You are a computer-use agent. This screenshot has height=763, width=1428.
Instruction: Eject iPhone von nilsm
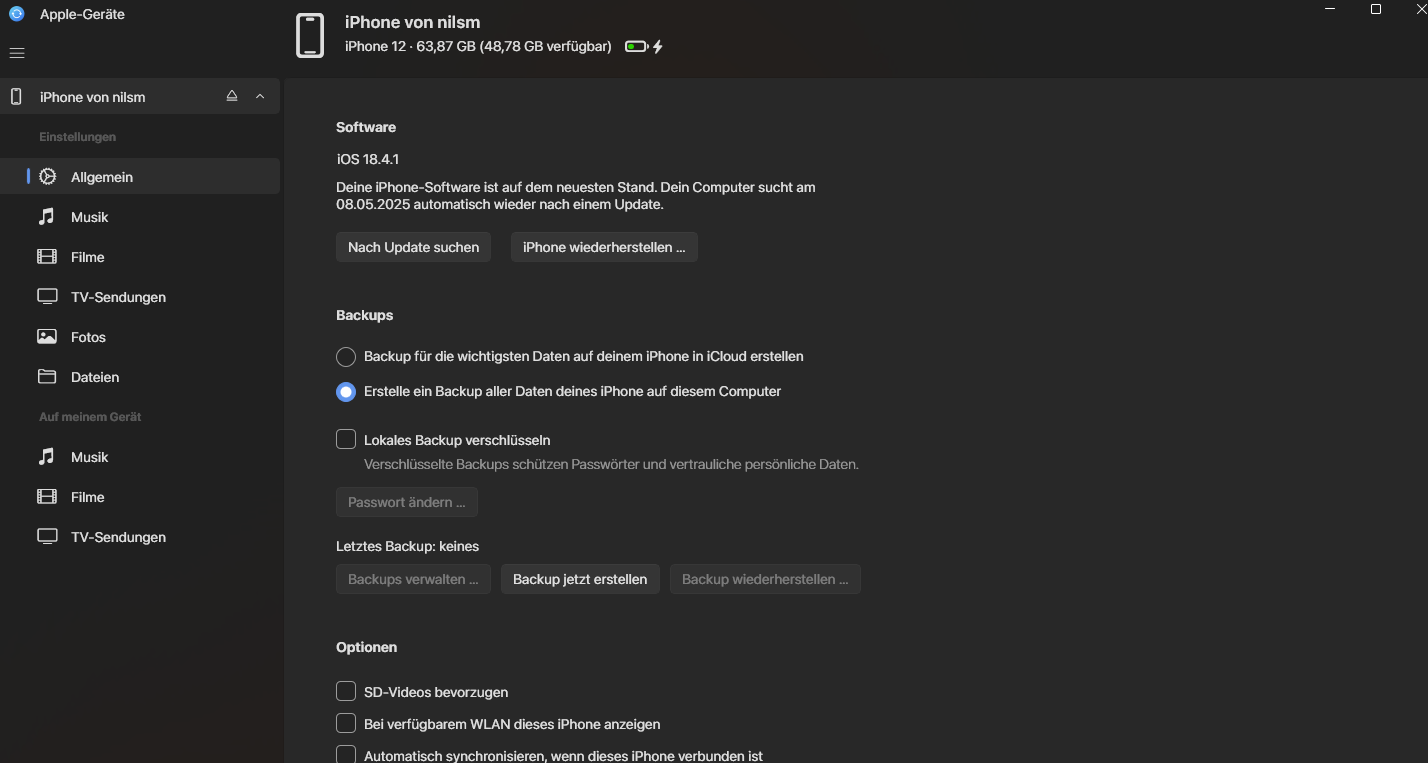click(232, 96)
